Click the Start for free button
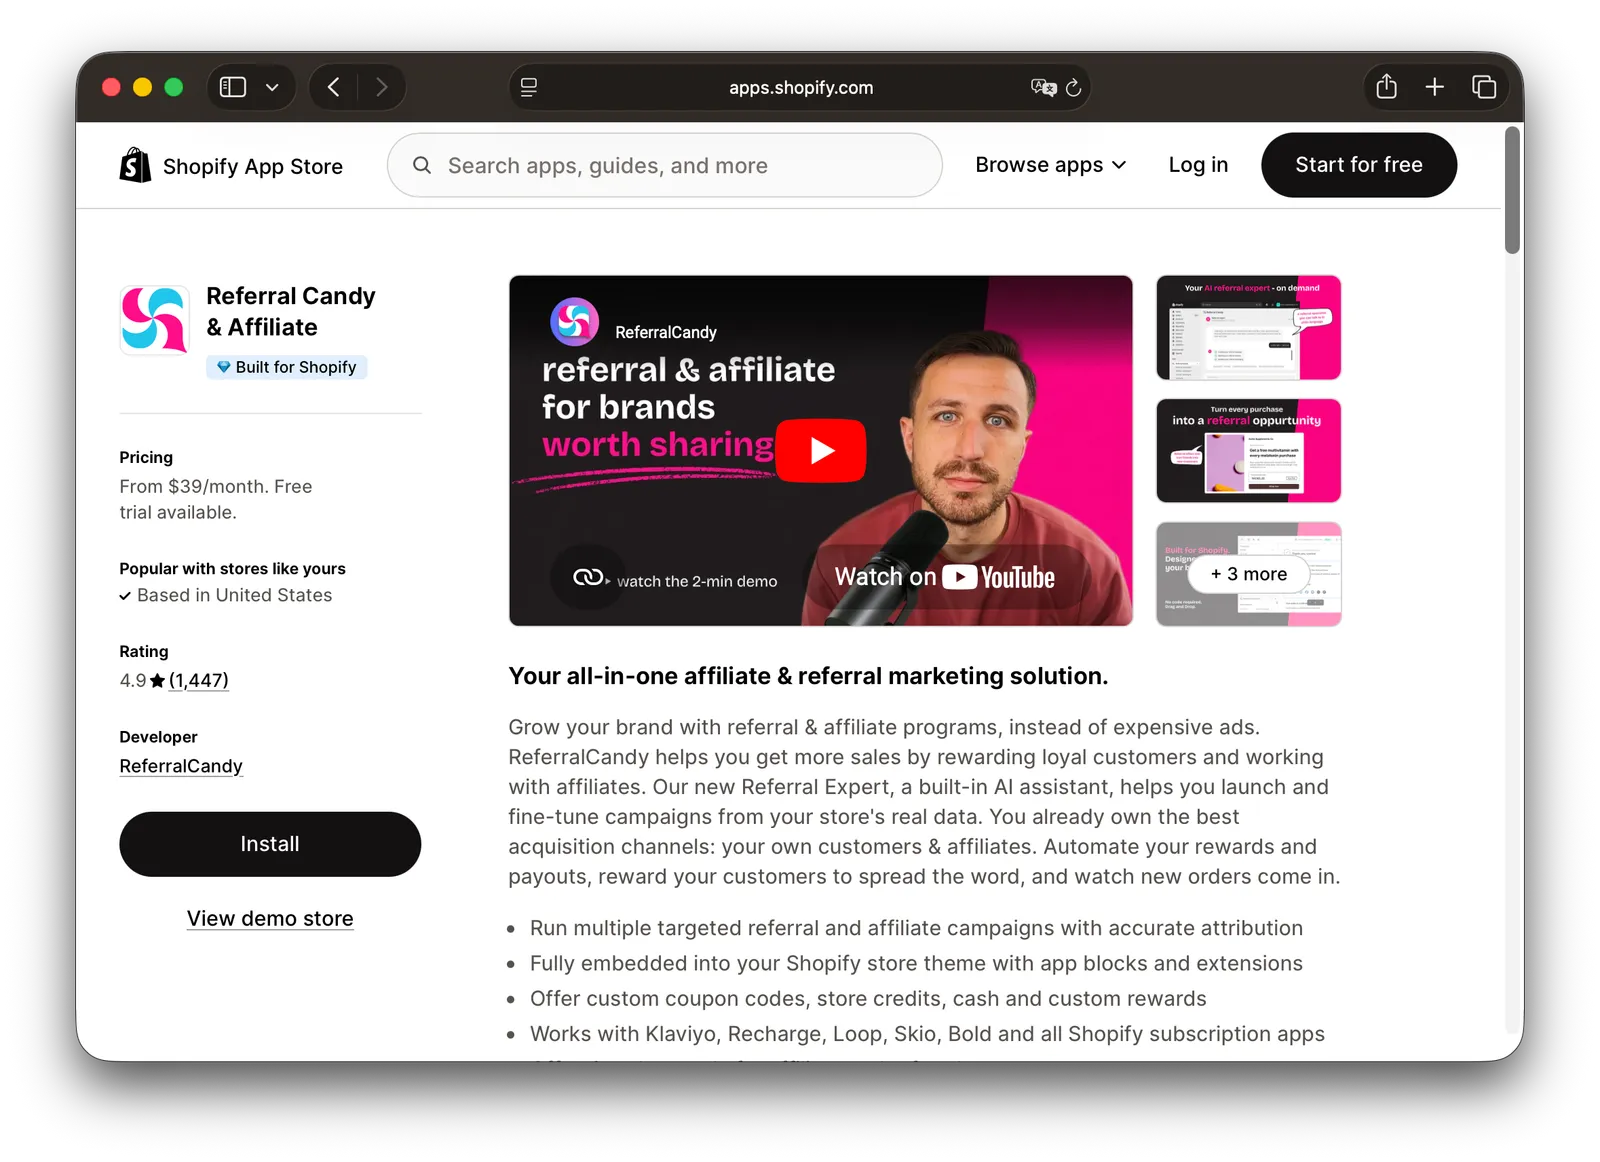This screenshot has width=1600, height=1162. tap(1359, 165)
